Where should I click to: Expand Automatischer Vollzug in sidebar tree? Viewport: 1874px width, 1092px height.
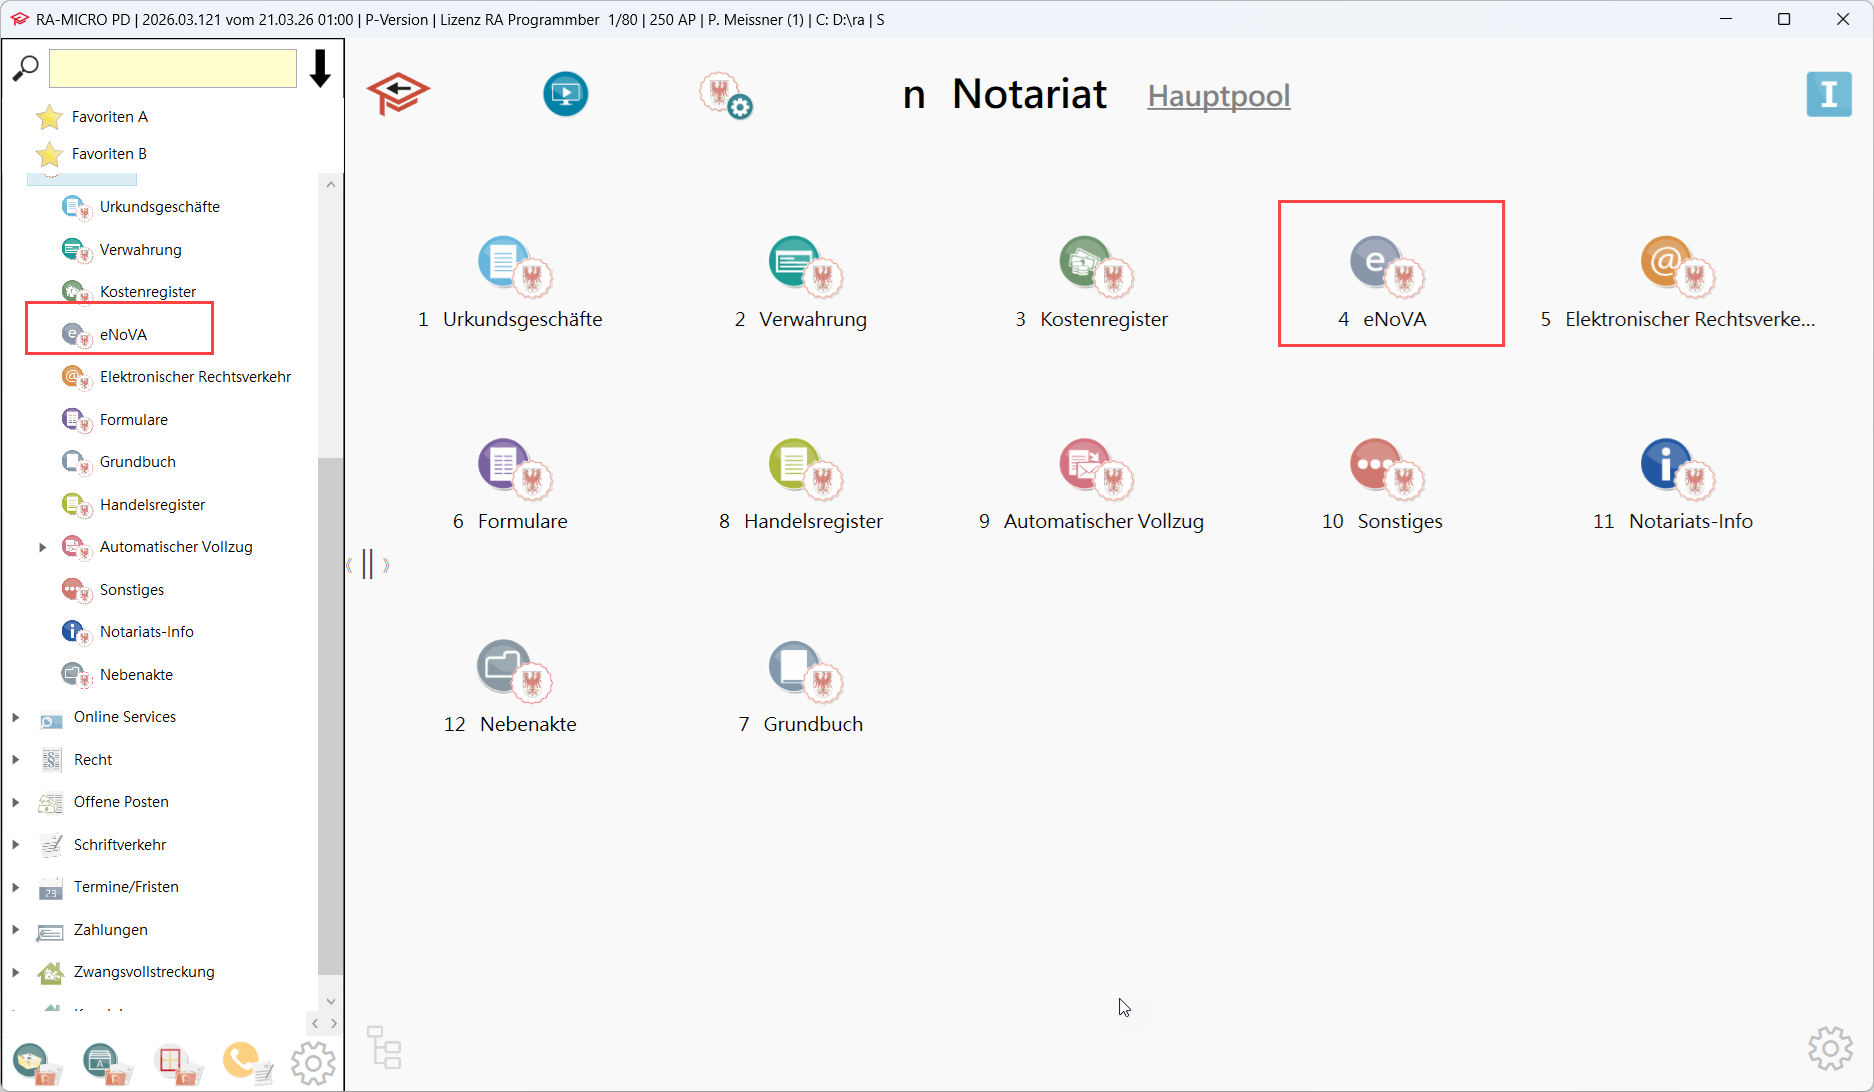(42, 547)
